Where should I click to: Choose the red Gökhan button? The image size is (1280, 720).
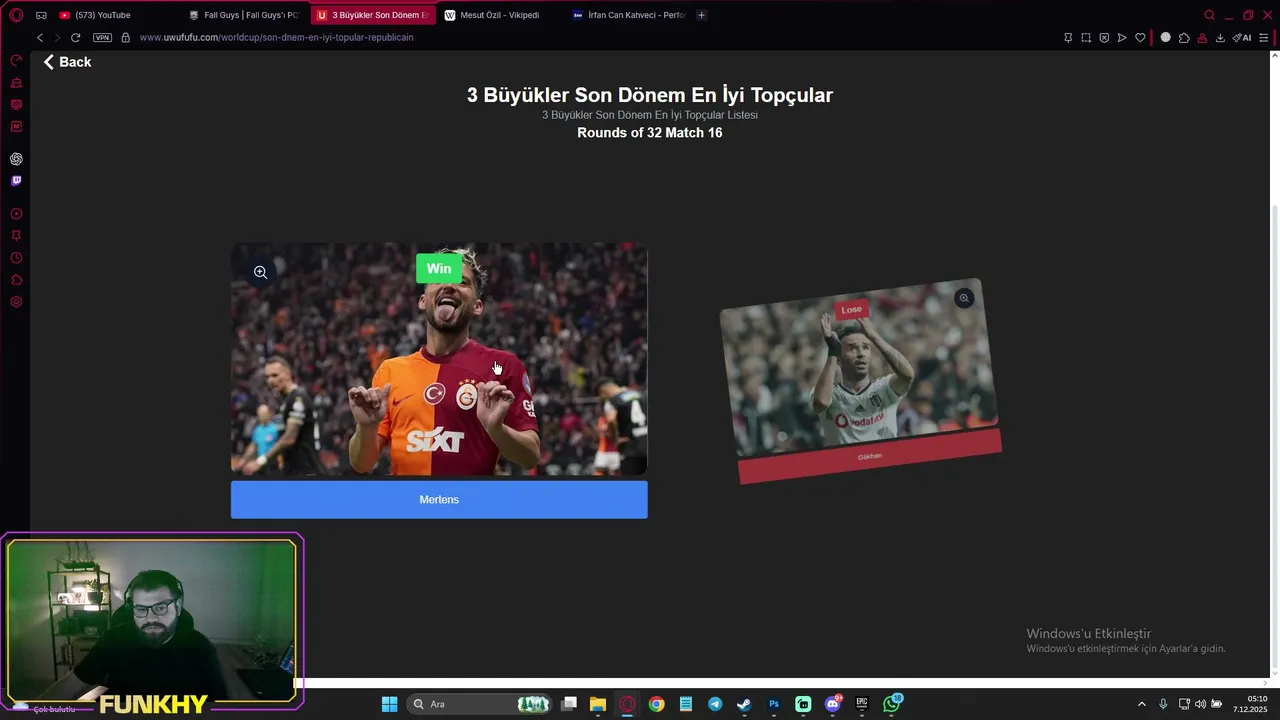click(x=870, y=456)
